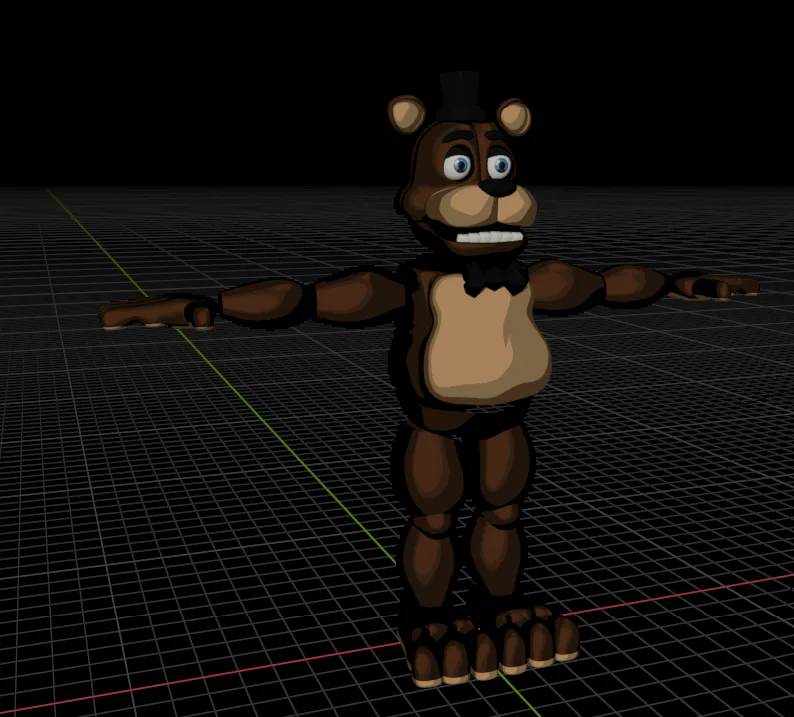Click the bear's white teeth

pos(488,237)
